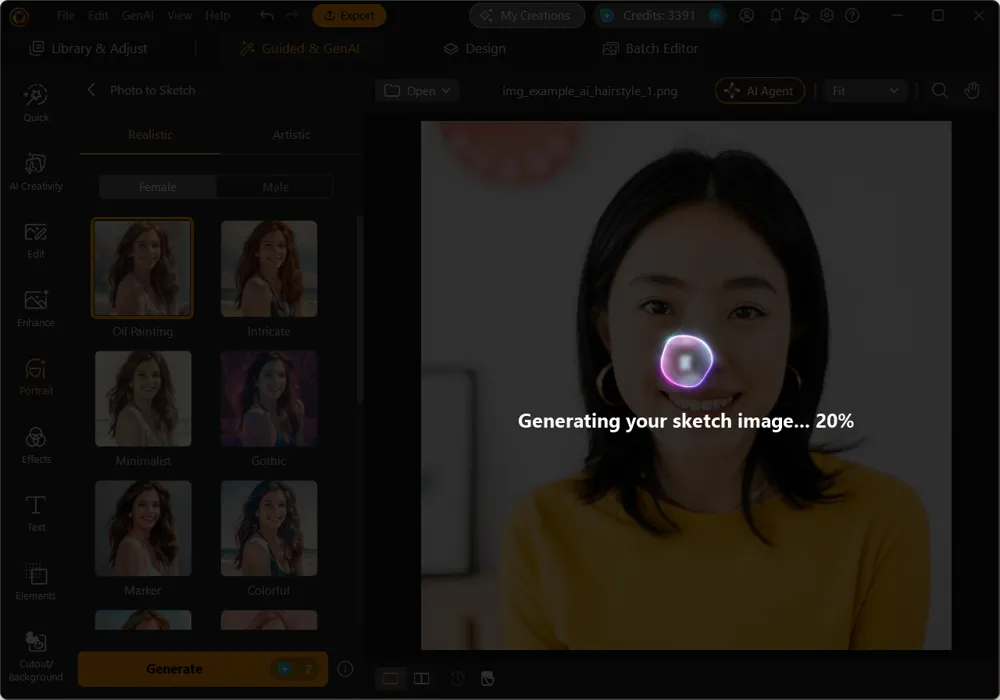The height and width of the screenshot is (700, 1000).
Task: Click the history icon under canvas
Action: pyautogui.click(x=457, y=678)
